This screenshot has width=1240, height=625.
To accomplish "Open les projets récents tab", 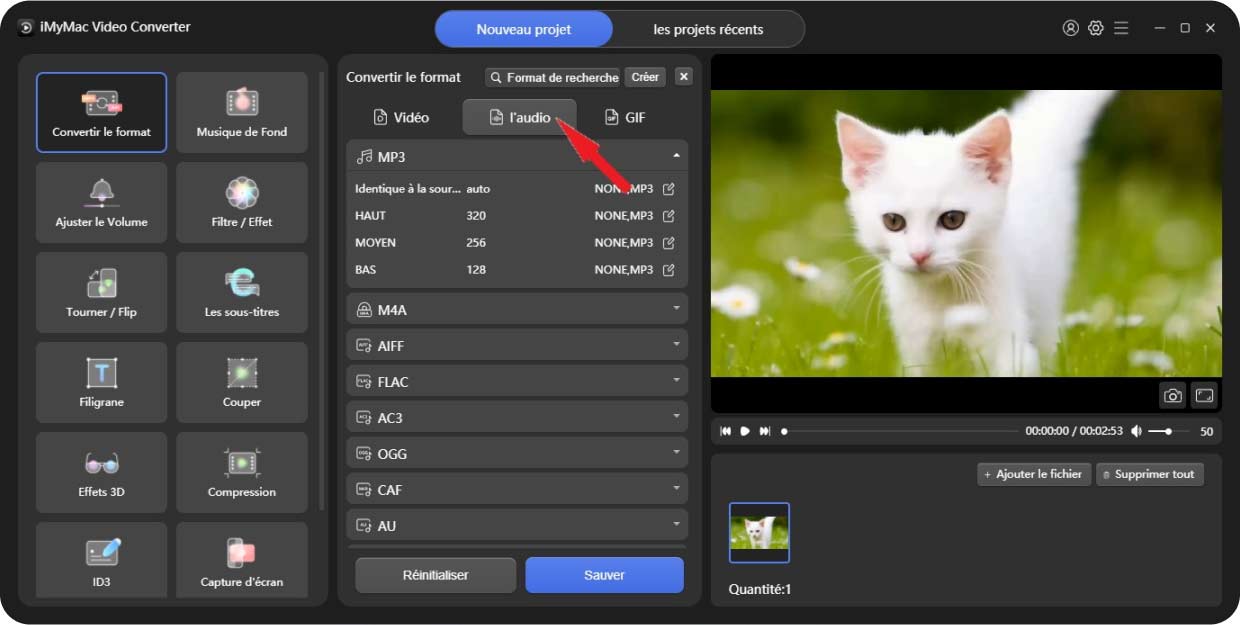I will [x=708, y=29].
